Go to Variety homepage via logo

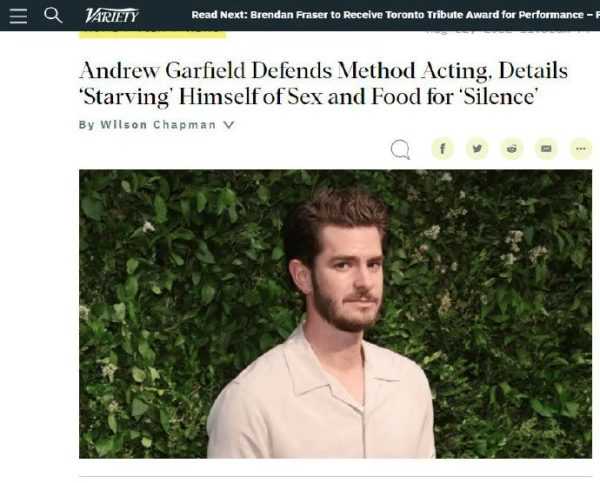pos(111,16)
